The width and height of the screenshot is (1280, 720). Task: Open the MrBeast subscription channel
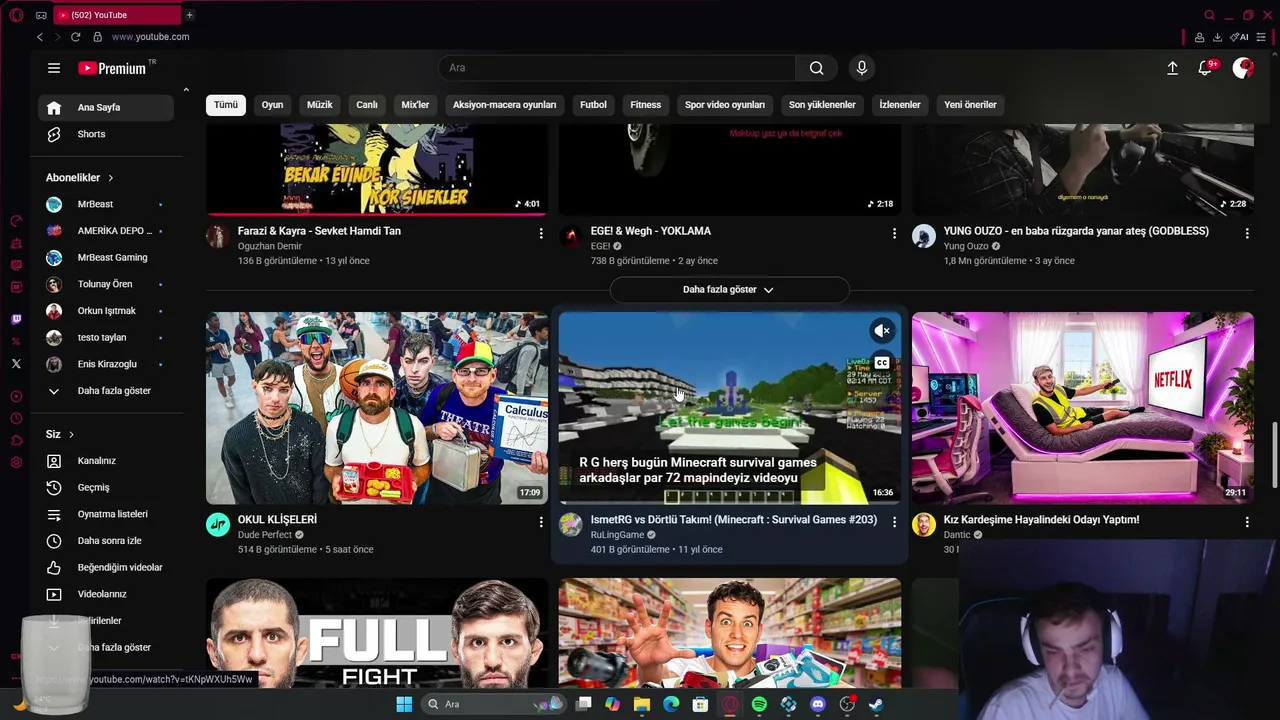point(106,204)
